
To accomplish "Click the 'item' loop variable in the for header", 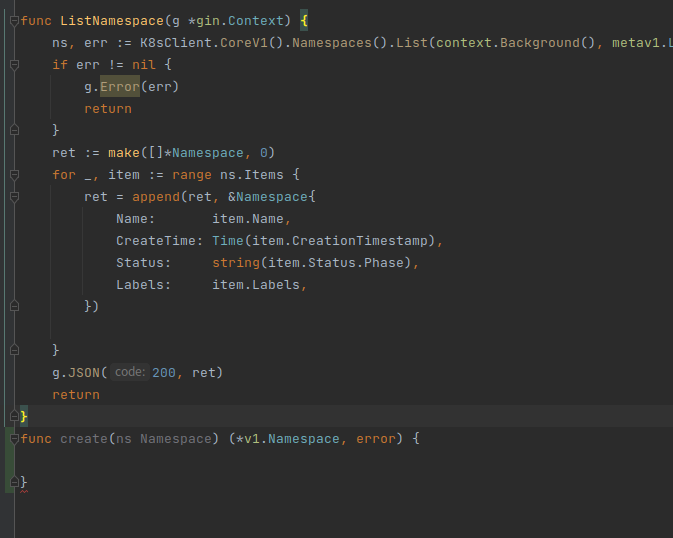I will [x=124, y=175].
